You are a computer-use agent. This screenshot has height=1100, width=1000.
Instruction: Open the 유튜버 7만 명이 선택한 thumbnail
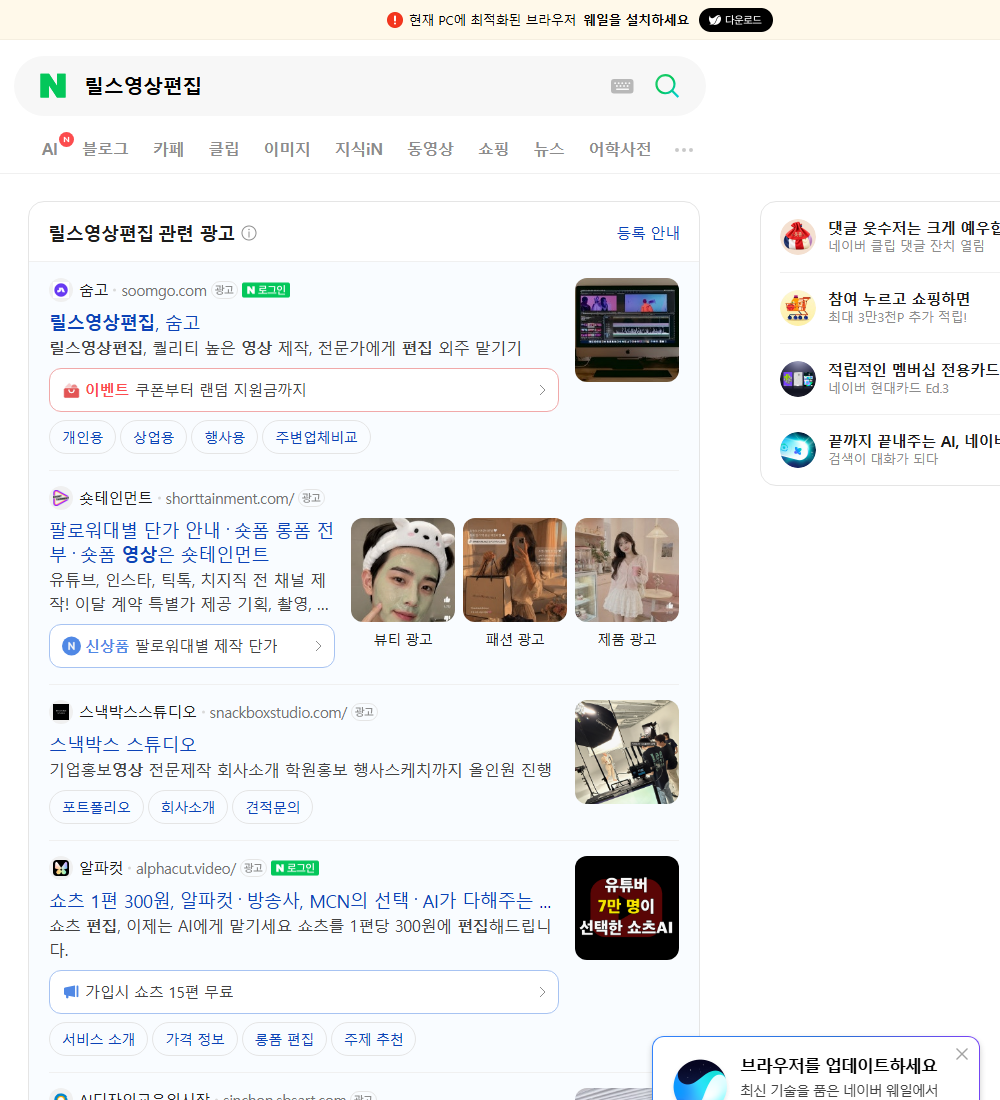click(x=627, y=908)
